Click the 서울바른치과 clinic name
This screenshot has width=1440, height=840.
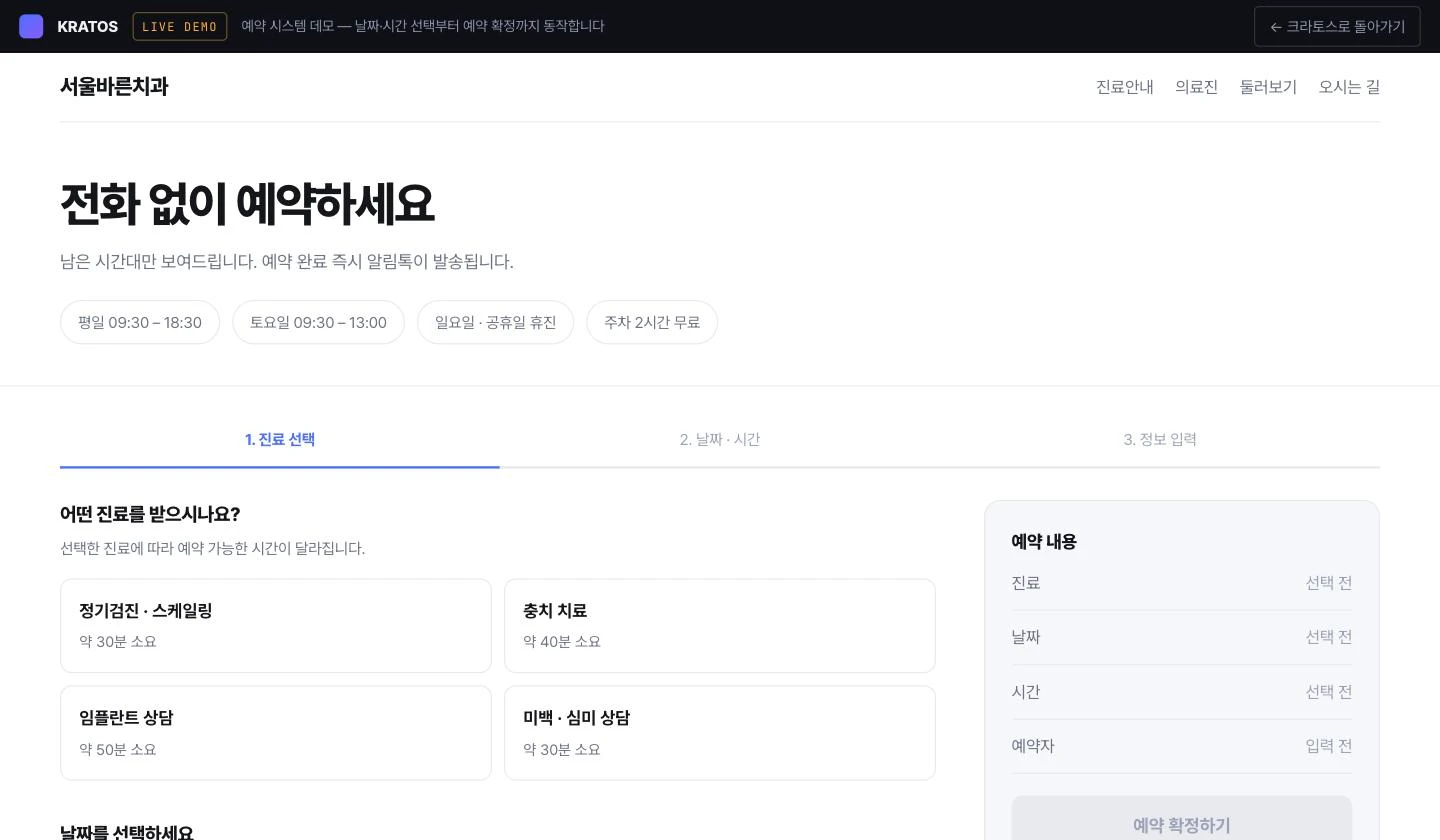(114, 87)
